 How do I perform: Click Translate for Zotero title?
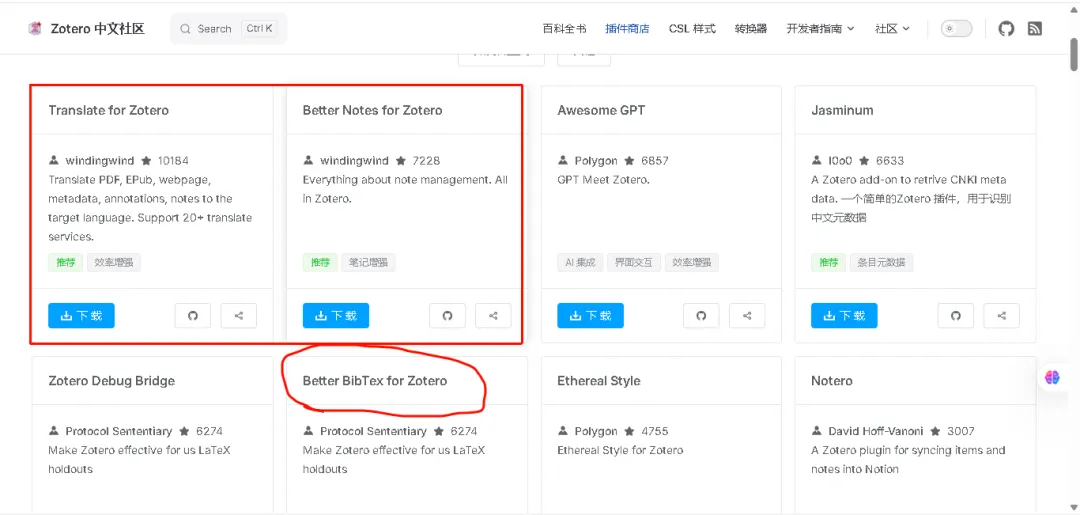(108, 110)
